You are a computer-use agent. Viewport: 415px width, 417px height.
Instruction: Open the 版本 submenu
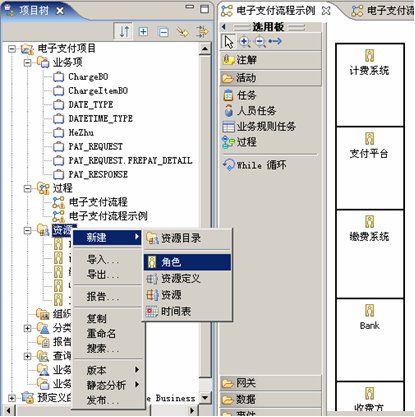pos(107,370)
